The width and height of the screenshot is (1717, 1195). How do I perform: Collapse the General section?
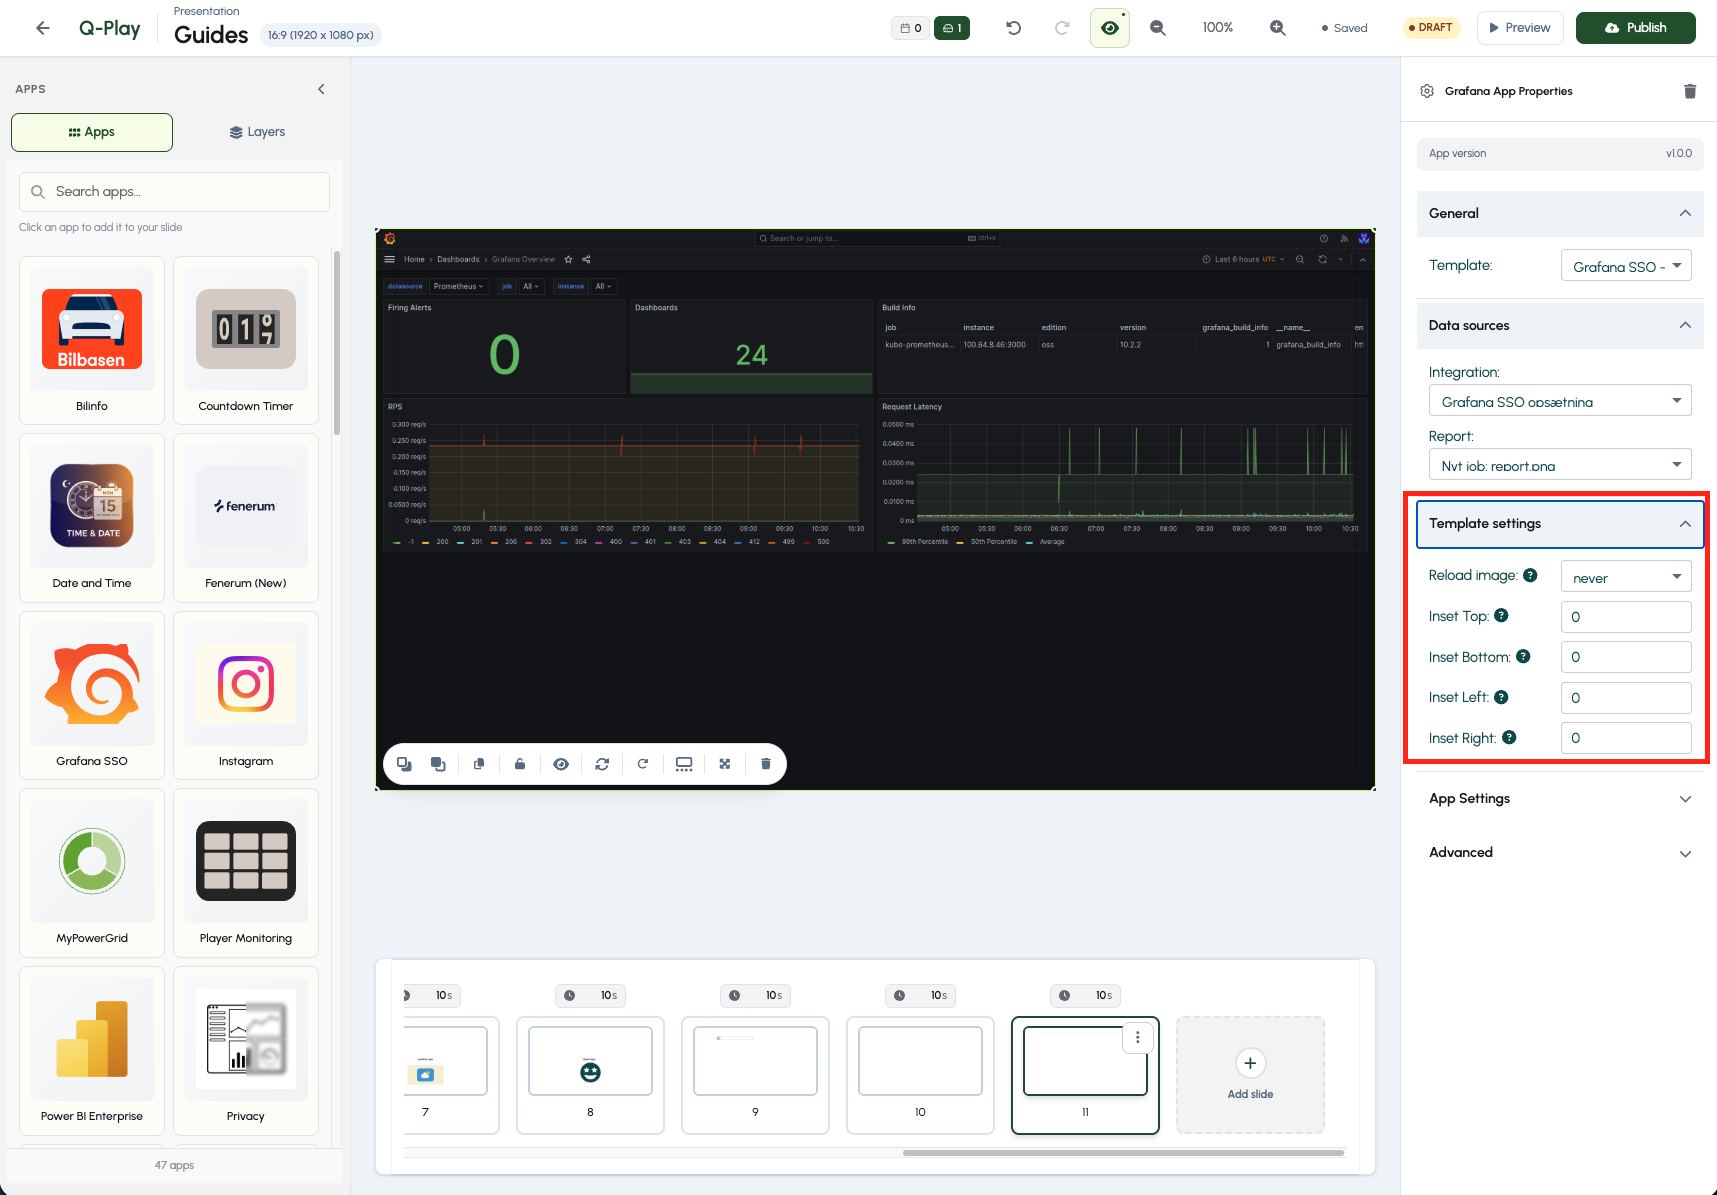tap(1560, 214)
